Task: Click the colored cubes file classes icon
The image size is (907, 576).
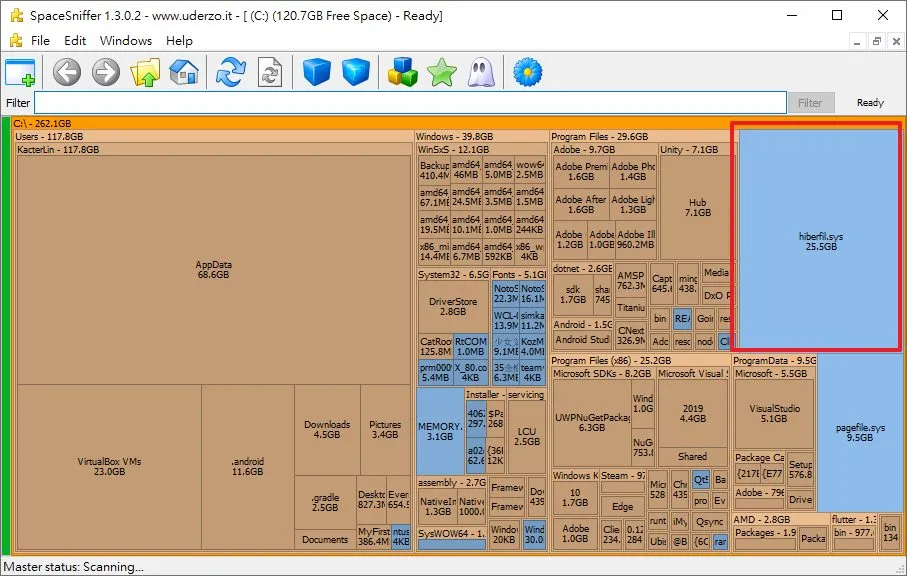Action: pos(403,73)
